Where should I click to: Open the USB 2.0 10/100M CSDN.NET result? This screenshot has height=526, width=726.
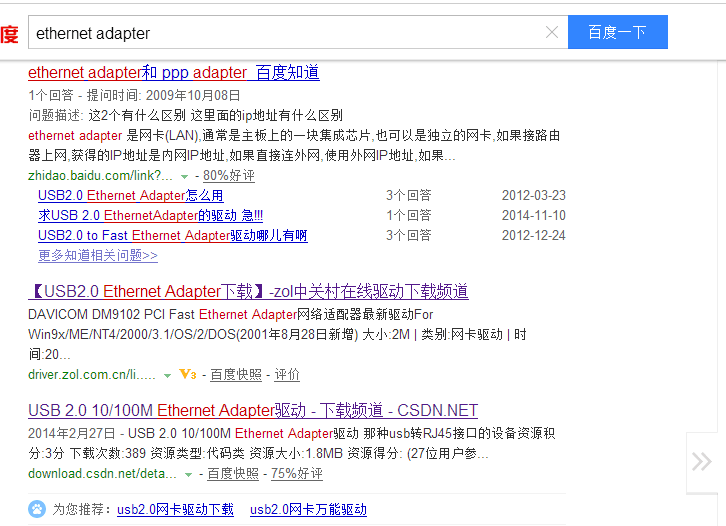253,411
